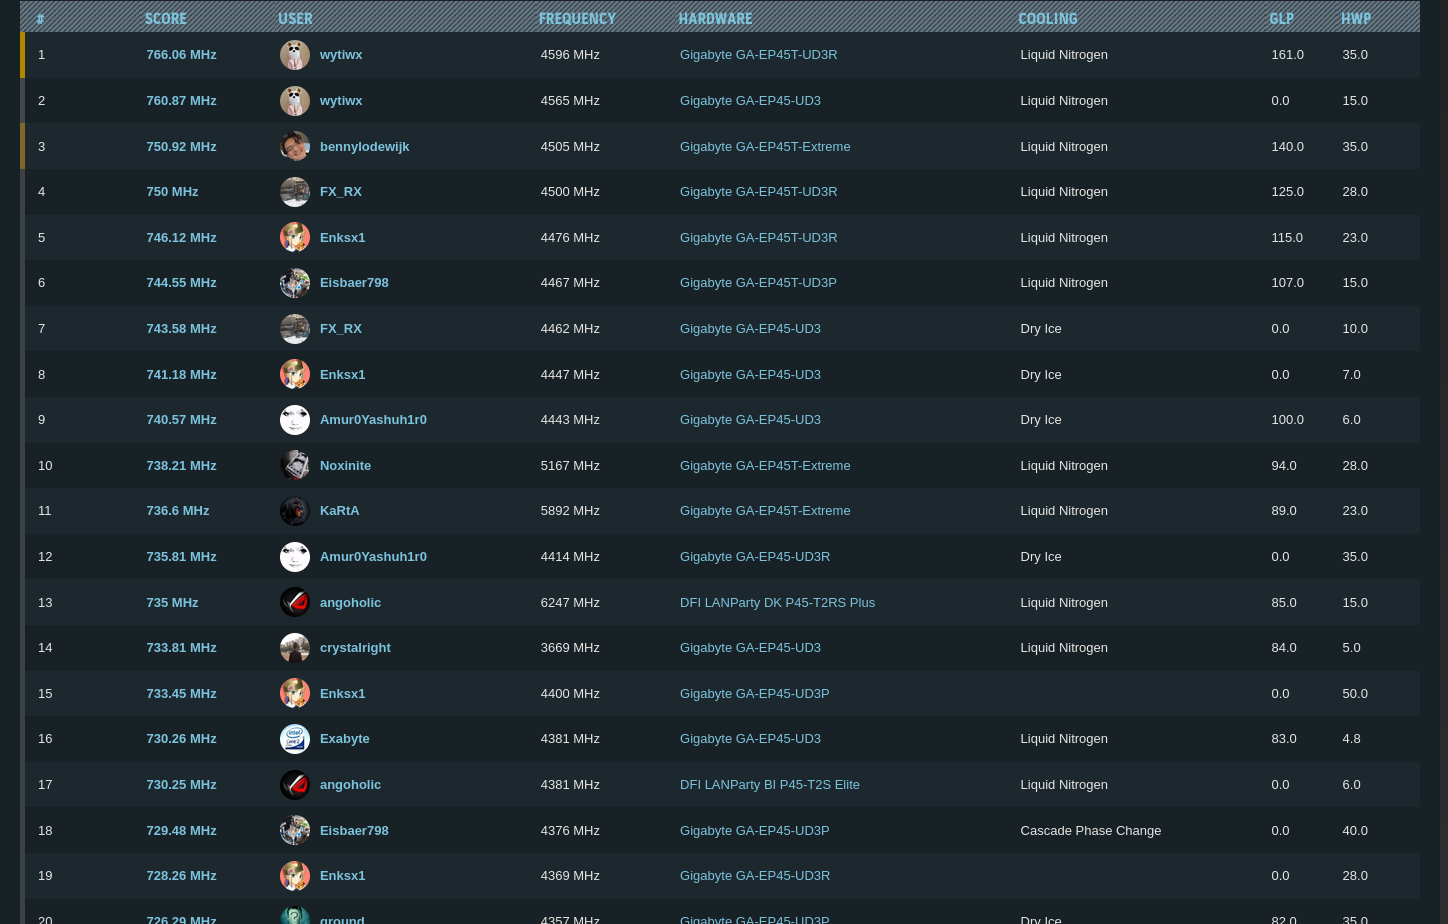Open the 736.6 MHz score link
Image resolution: width=1448 pixels, height=924 pixels.
(x=178, y=511)
